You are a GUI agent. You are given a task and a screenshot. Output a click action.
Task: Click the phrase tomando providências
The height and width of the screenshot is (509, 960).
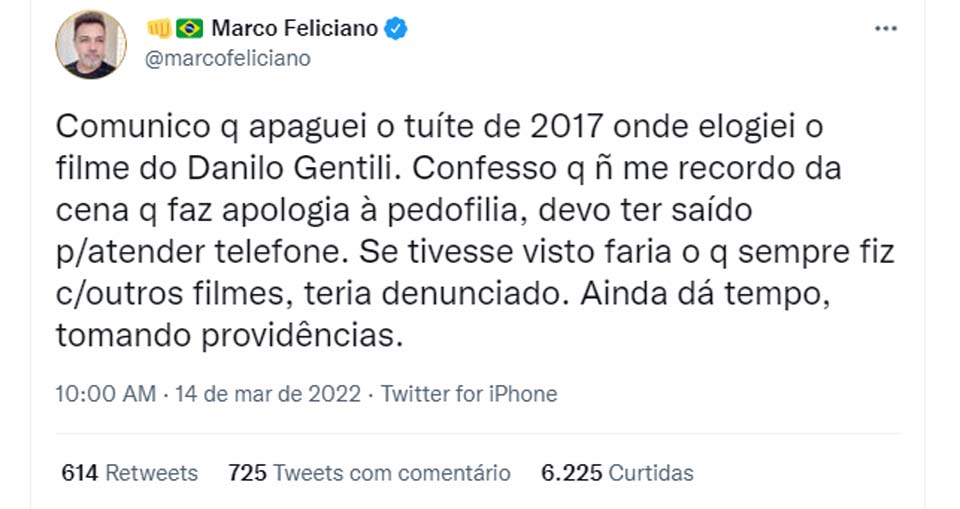tap(230, 335)
